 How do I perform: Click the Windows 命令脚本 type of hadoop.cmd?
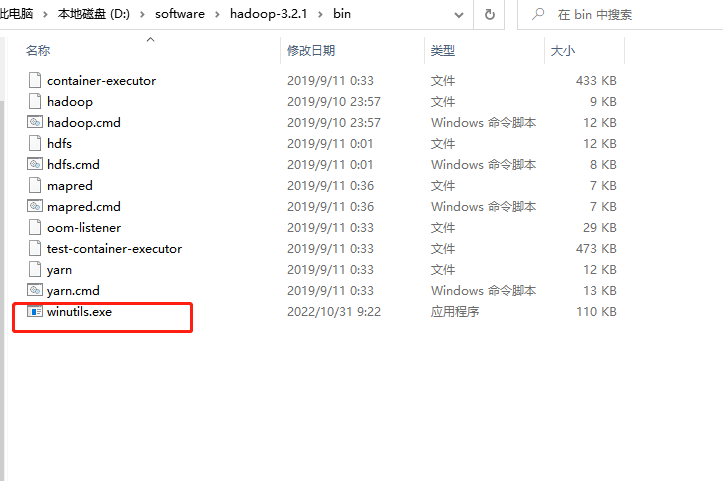tap(483, 123)
